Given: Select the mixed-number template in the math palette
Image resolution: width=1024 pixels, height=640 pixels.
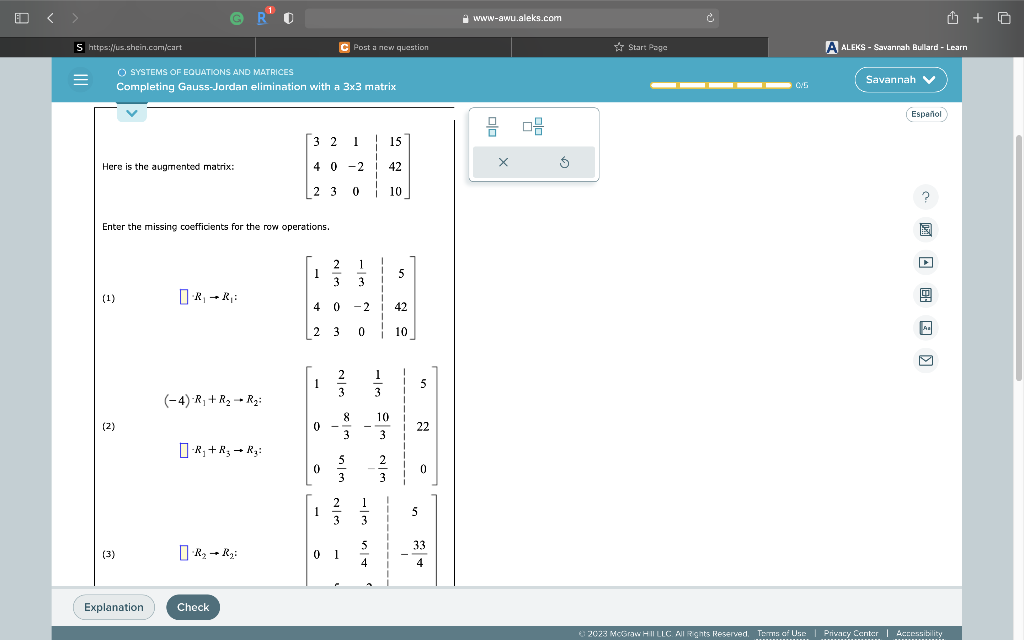Looking at the screenshot, I should pyautogui.click(x=531, y=126).
